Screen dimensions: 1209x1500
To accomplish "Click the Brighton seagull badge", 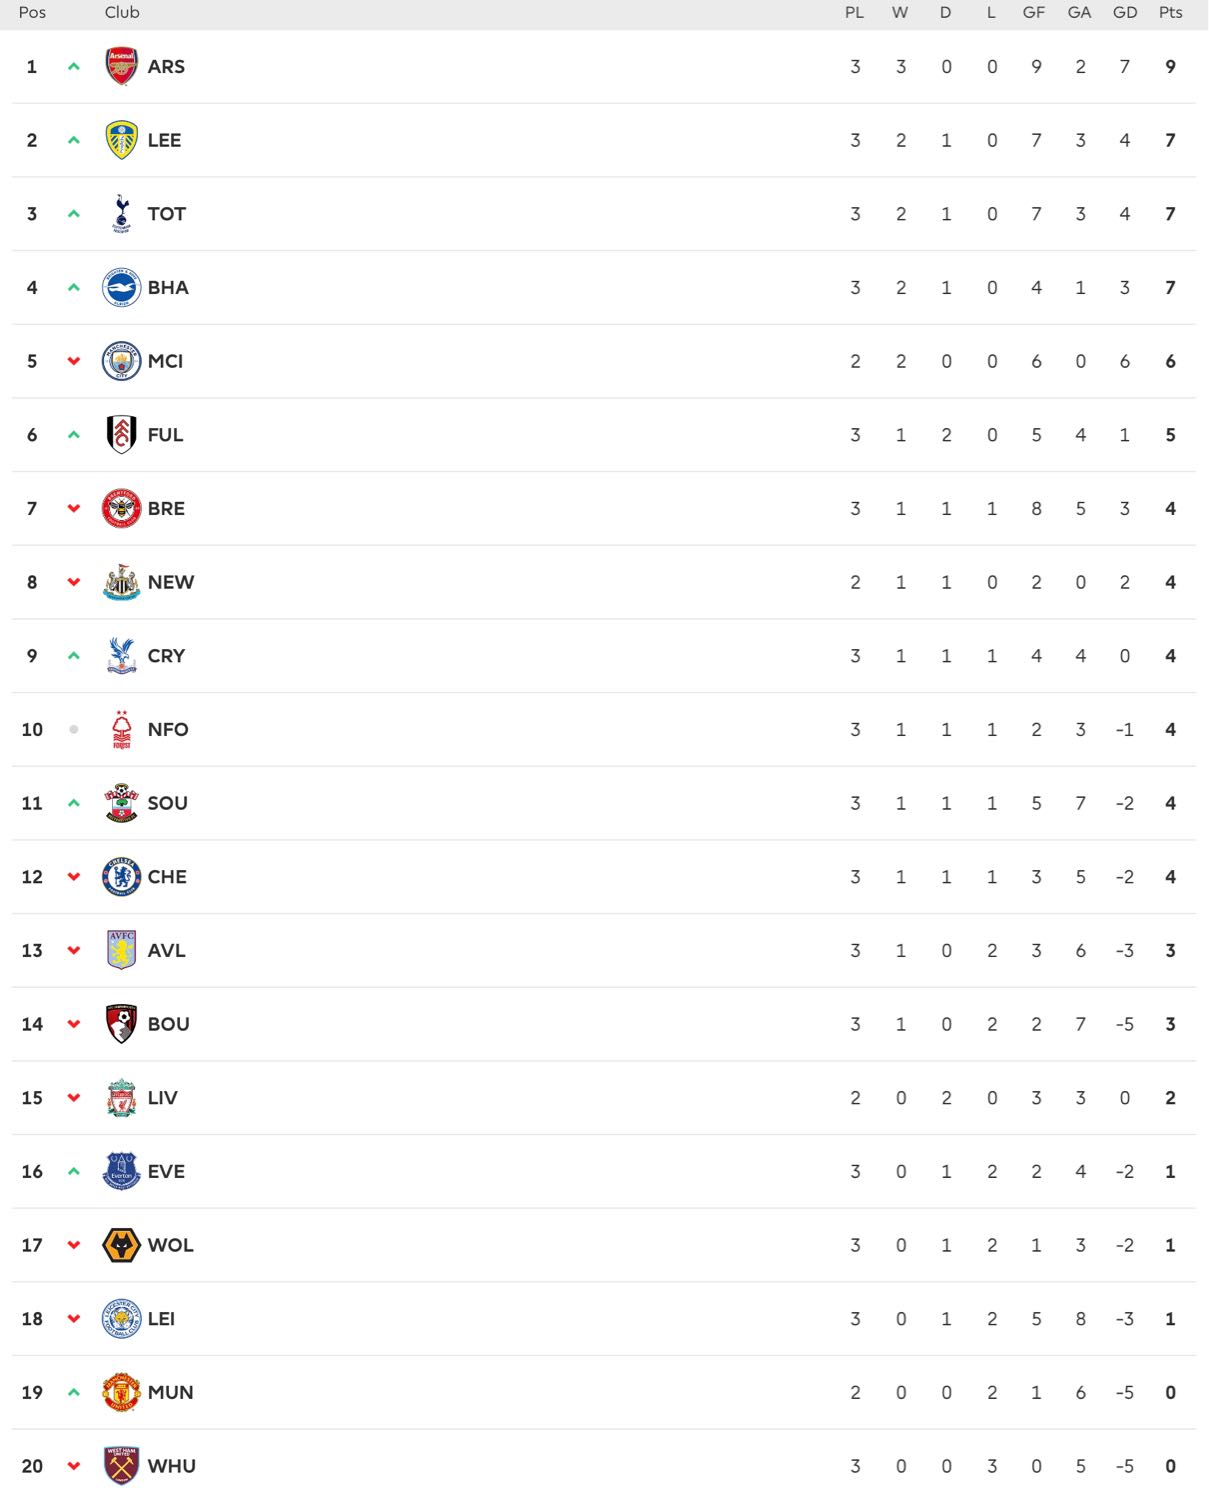I will coord(121,288).
